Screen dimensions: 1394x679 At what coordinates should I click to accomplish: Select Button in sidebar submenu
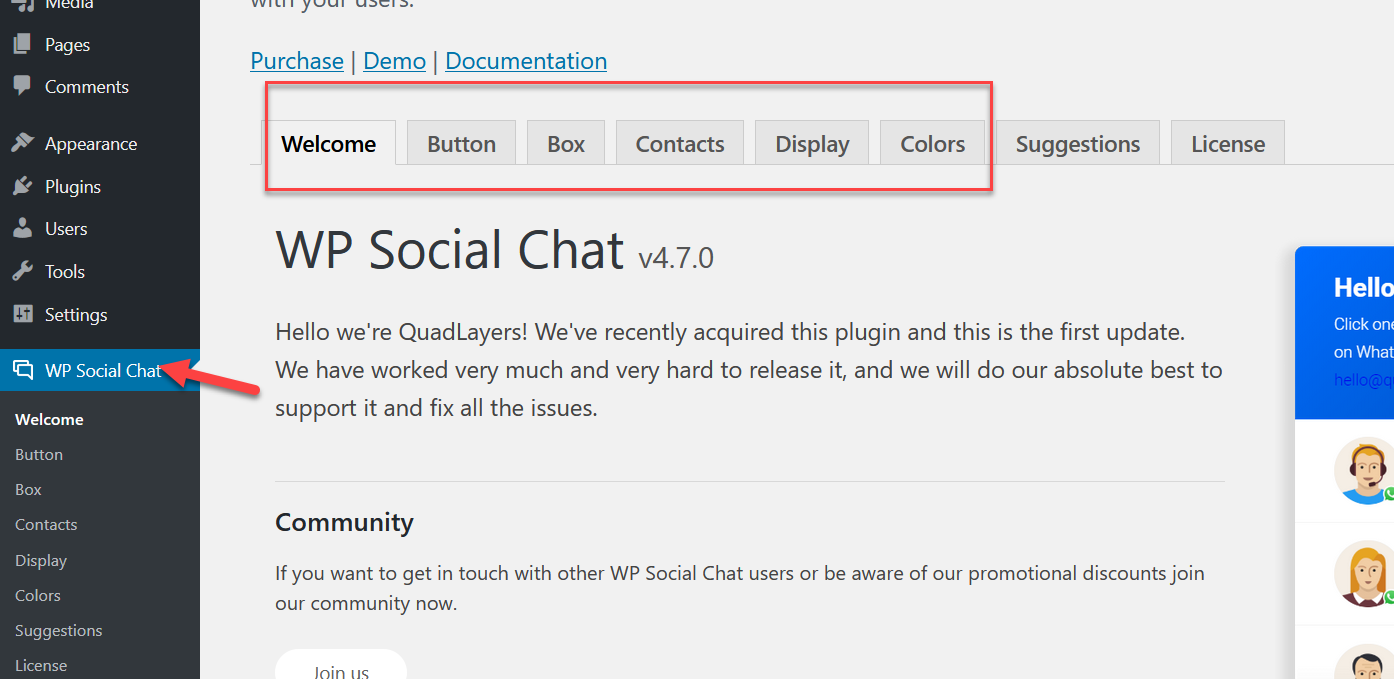pos(39,454)
